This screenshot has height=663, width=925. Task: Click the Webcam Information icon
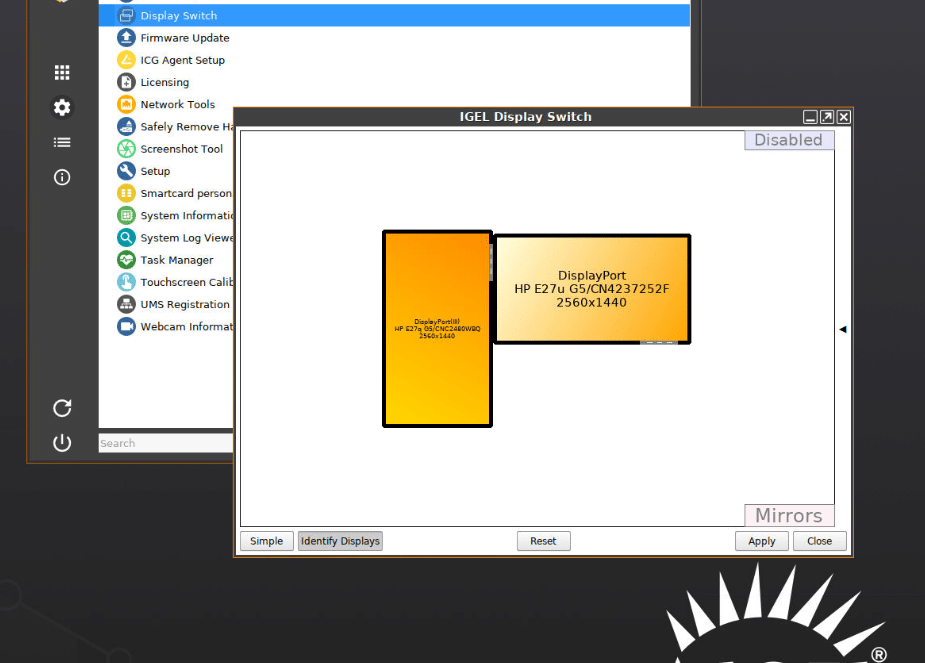pyautogui.click(x=126, y=326)
